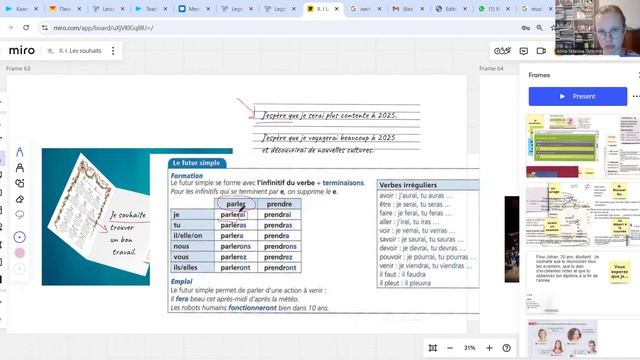Click the greeting card image

click(96, 217)
